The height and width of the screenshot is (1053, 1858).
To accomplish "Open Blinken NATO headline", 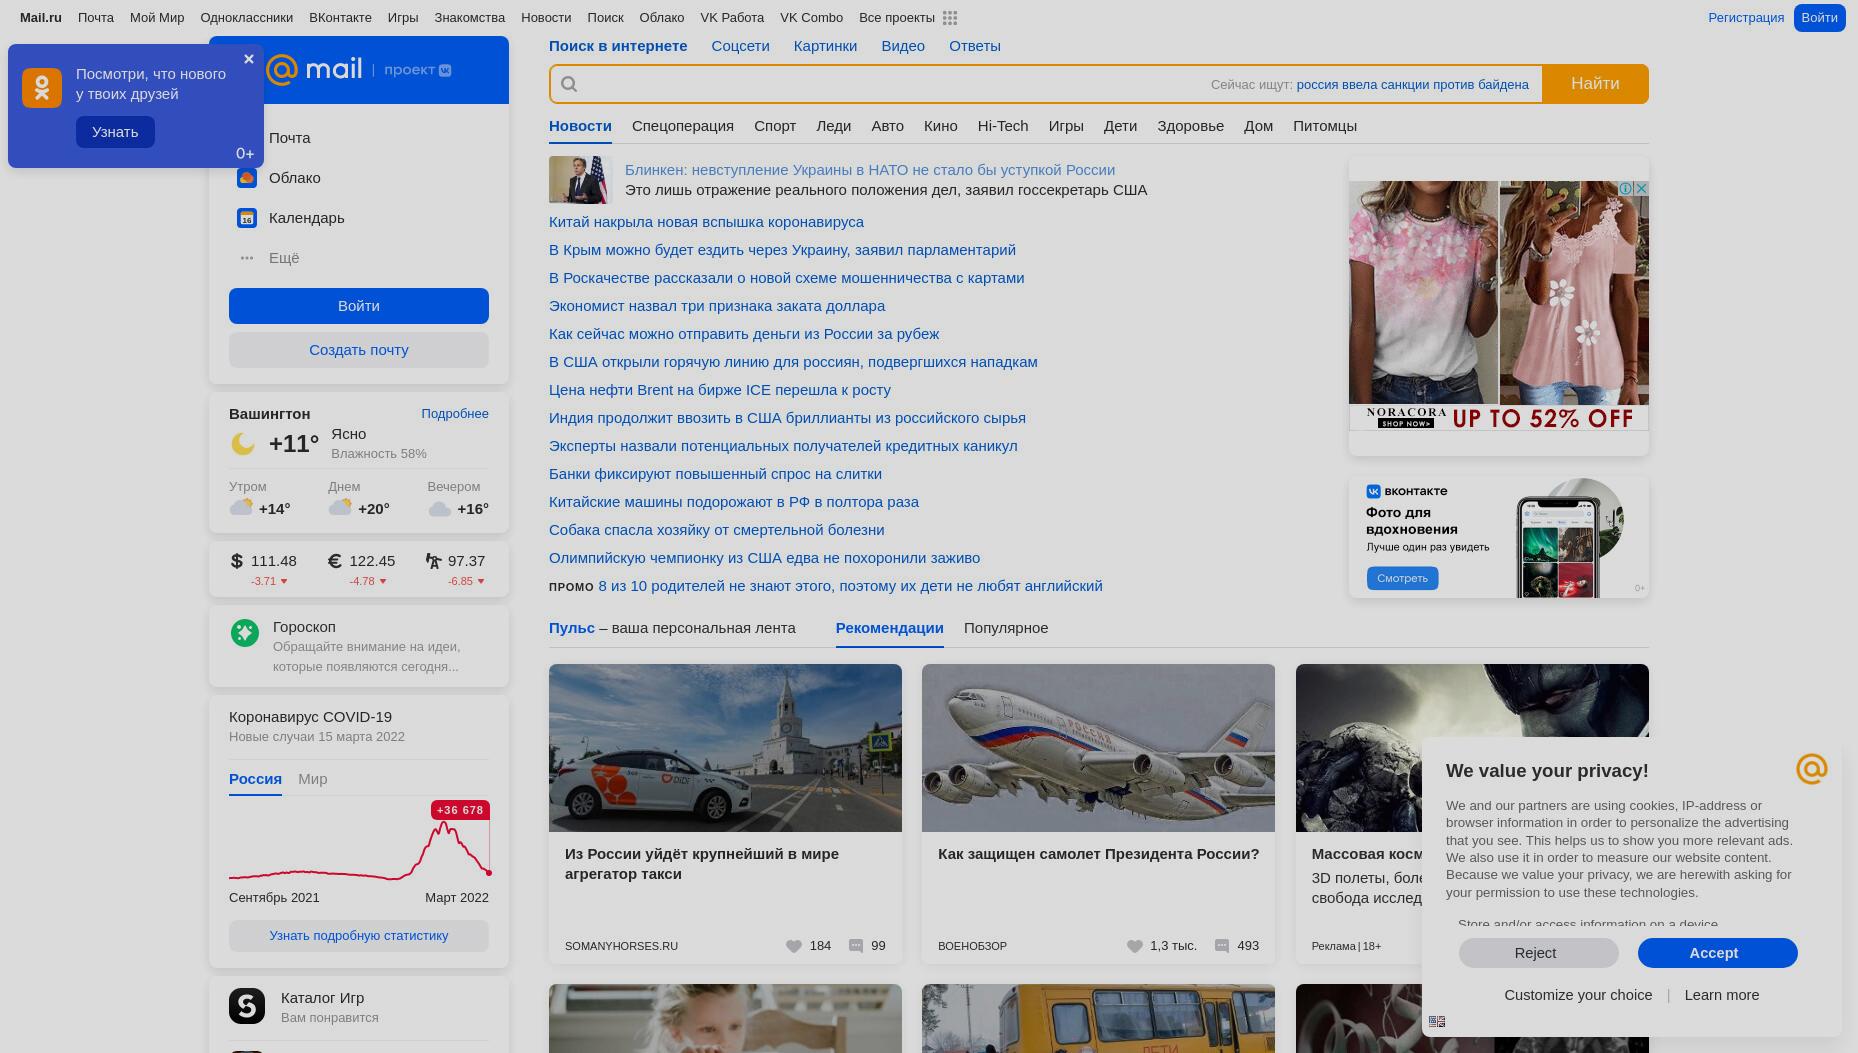I will [x=870, y=170].
